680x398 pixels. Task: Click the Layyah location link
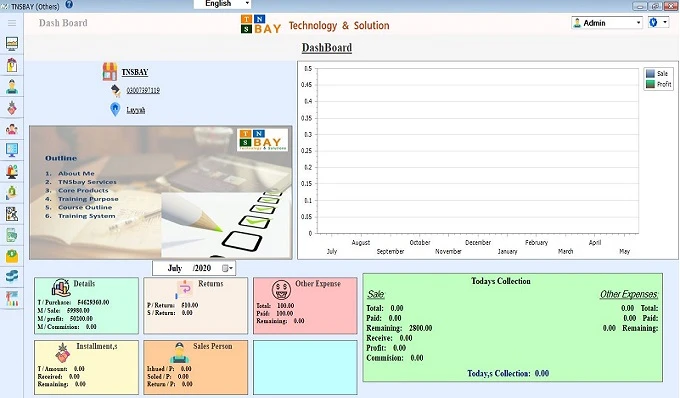136,110
